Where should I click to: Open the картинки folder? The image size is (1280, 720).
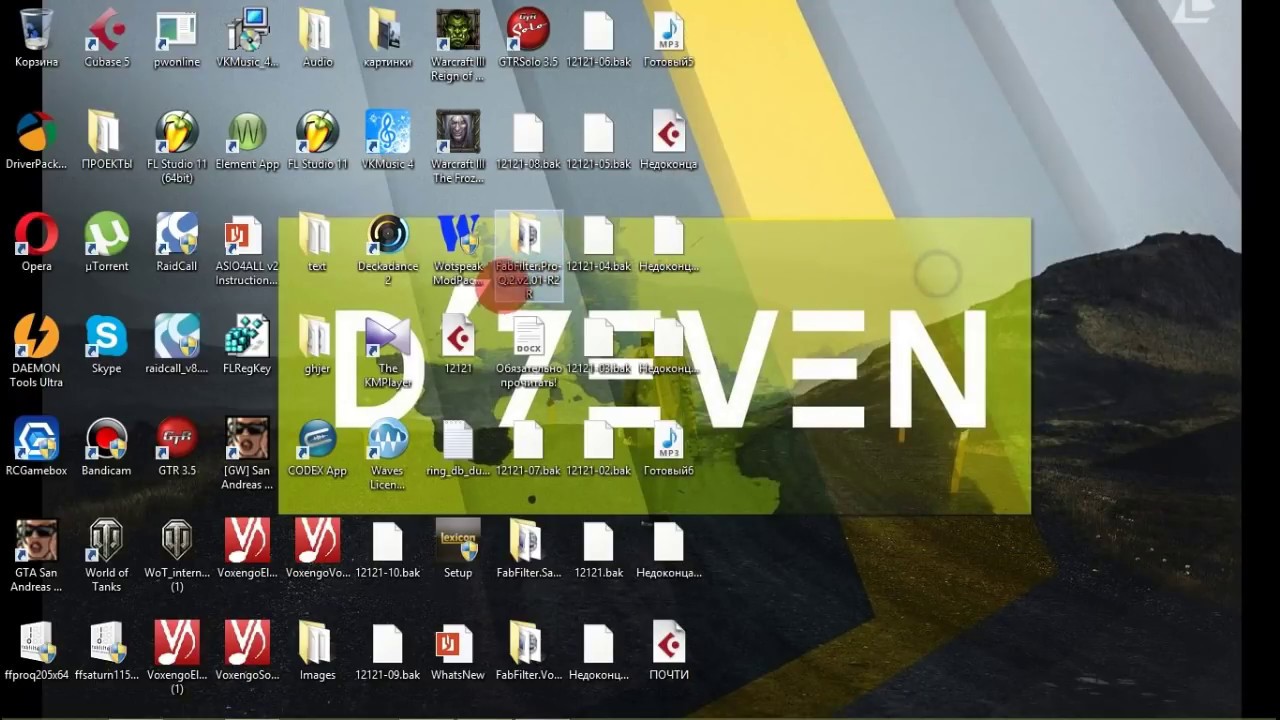click(387, 38)
